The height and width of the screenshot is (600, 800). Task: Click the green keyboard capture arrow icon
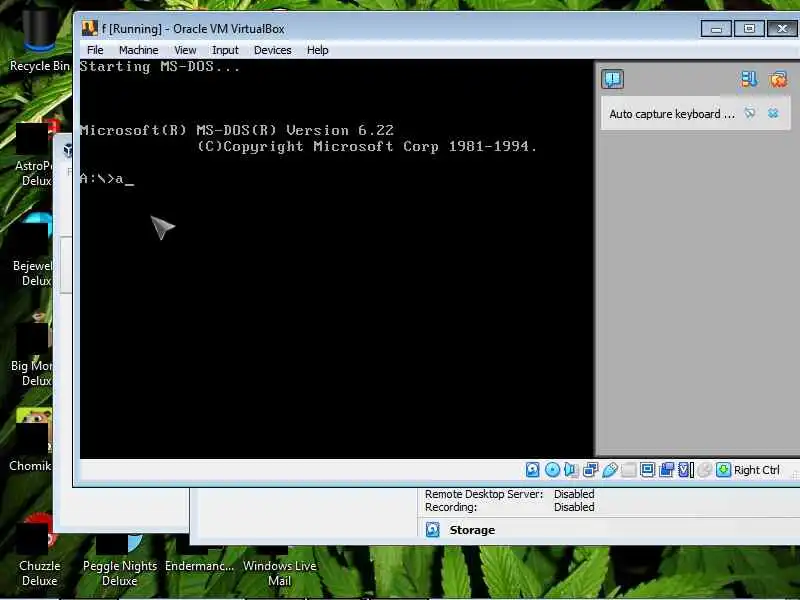[723, 470]
